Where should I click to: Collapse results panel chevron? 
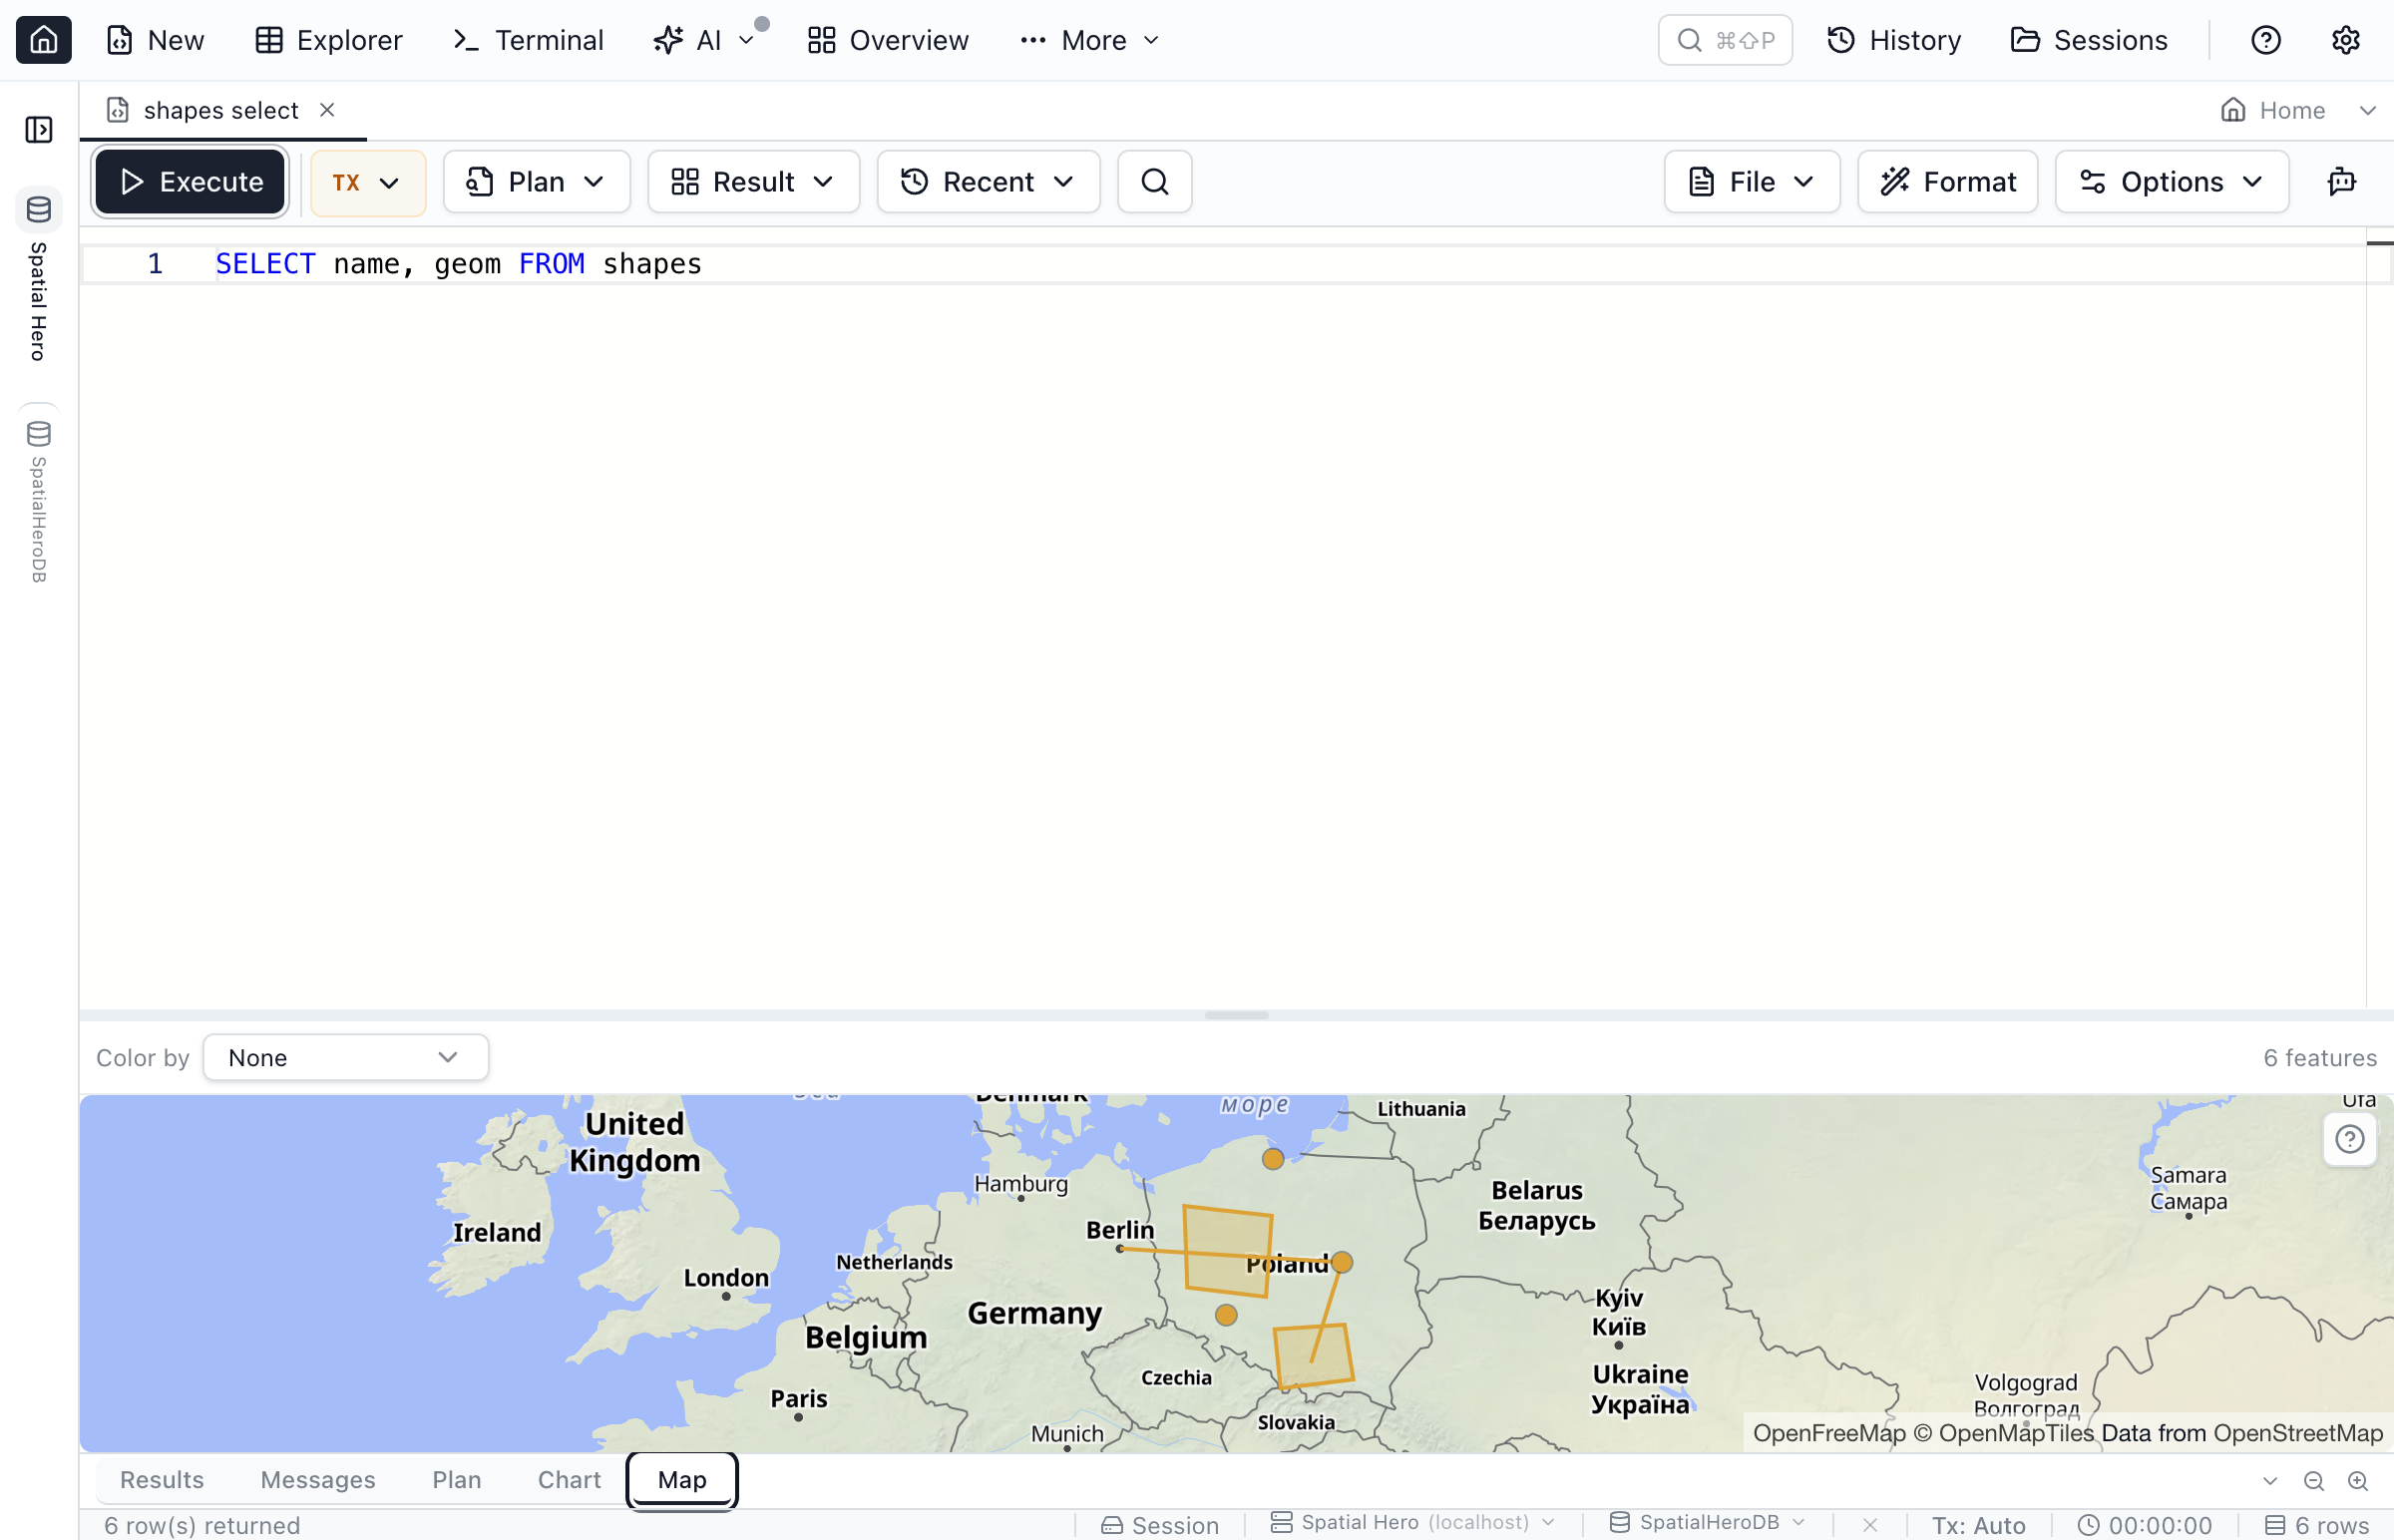(x=2269, y=1481)
